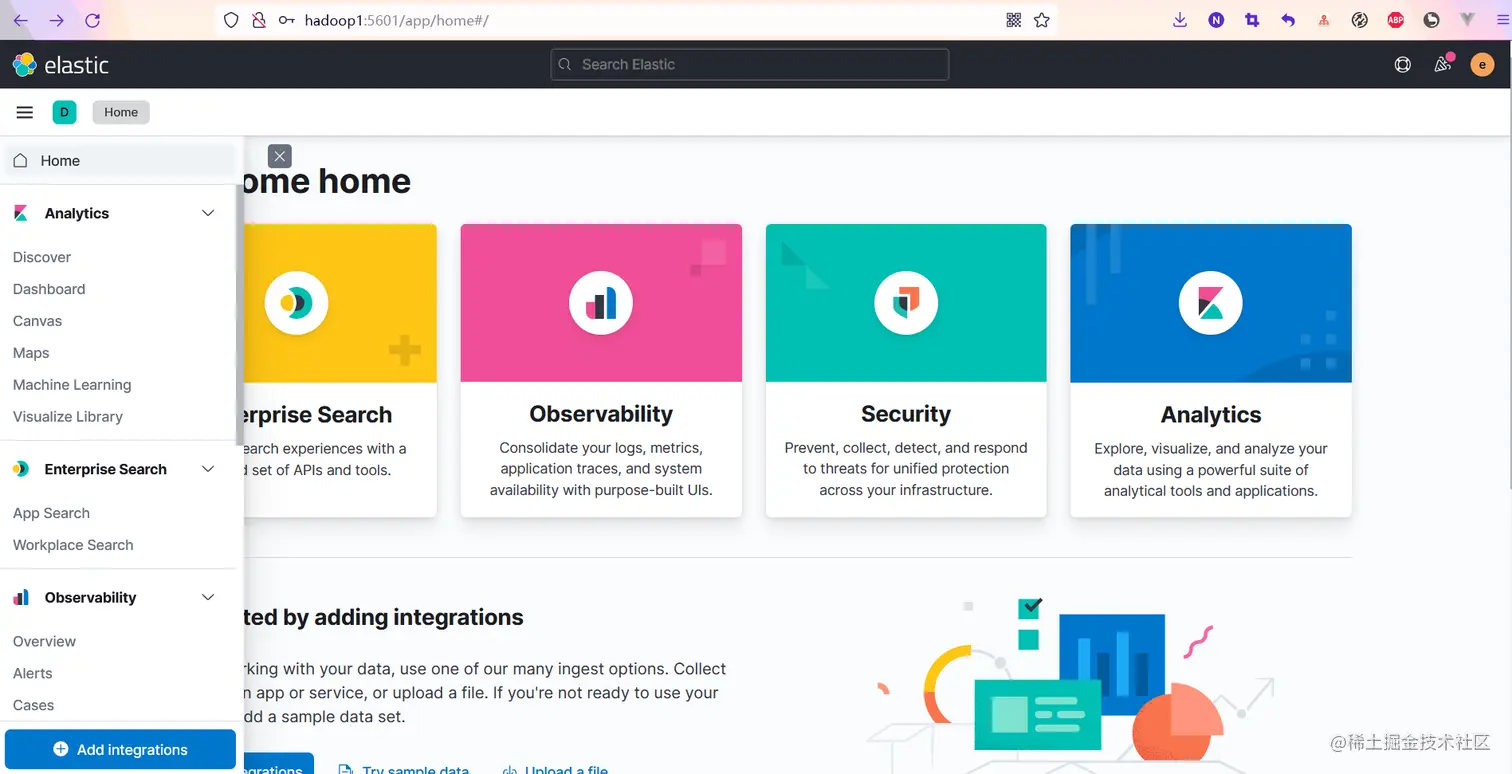Collapse the Enterprise Search section chevron

(208, 469)
